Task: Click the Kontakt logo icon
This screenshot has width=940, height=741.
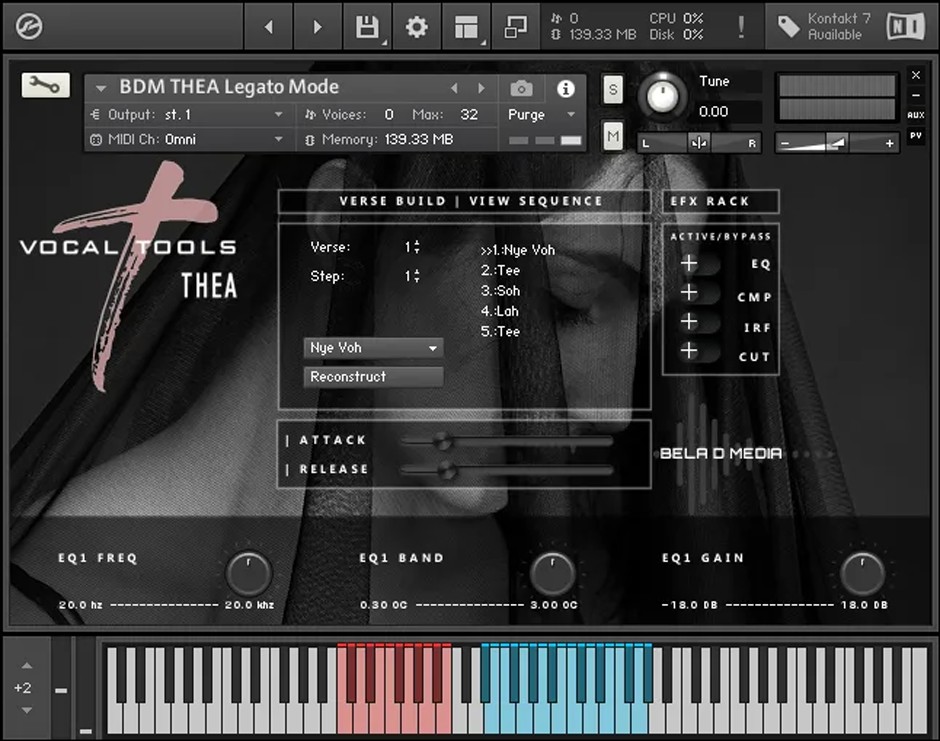Action: click(x=28, y=27)
